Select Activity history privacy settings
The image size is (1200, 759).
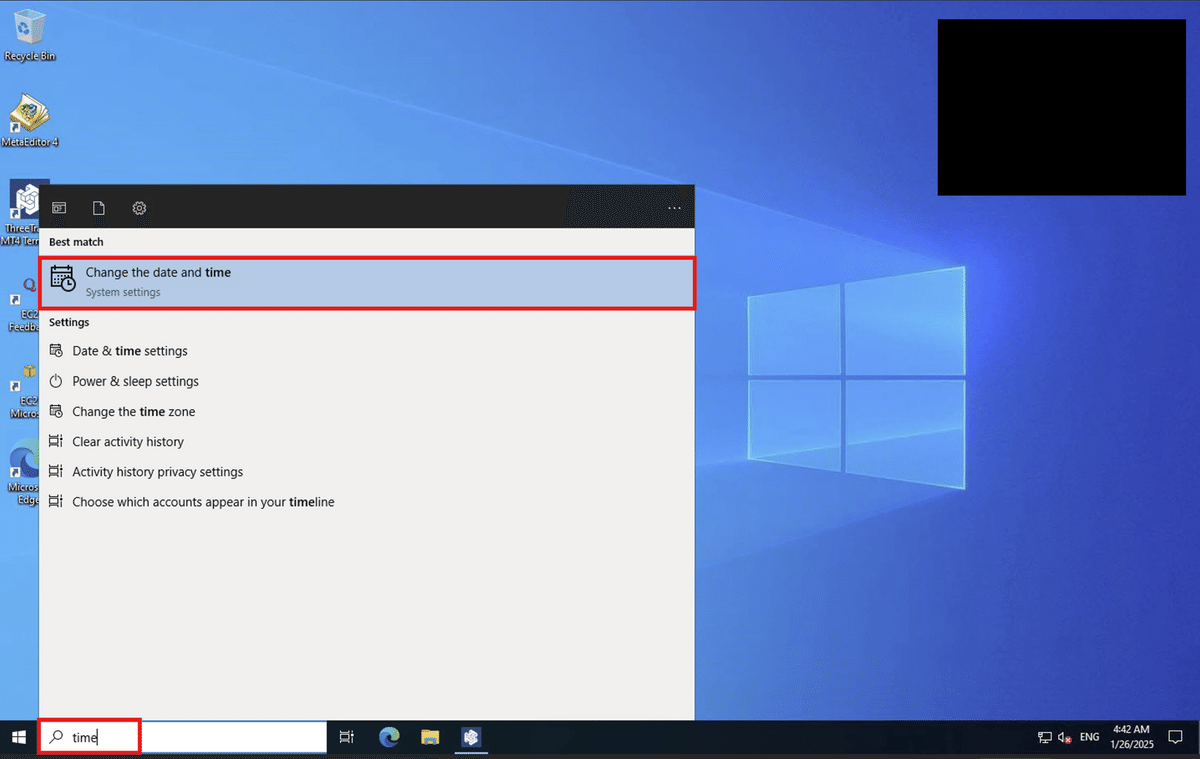point(157,471)
